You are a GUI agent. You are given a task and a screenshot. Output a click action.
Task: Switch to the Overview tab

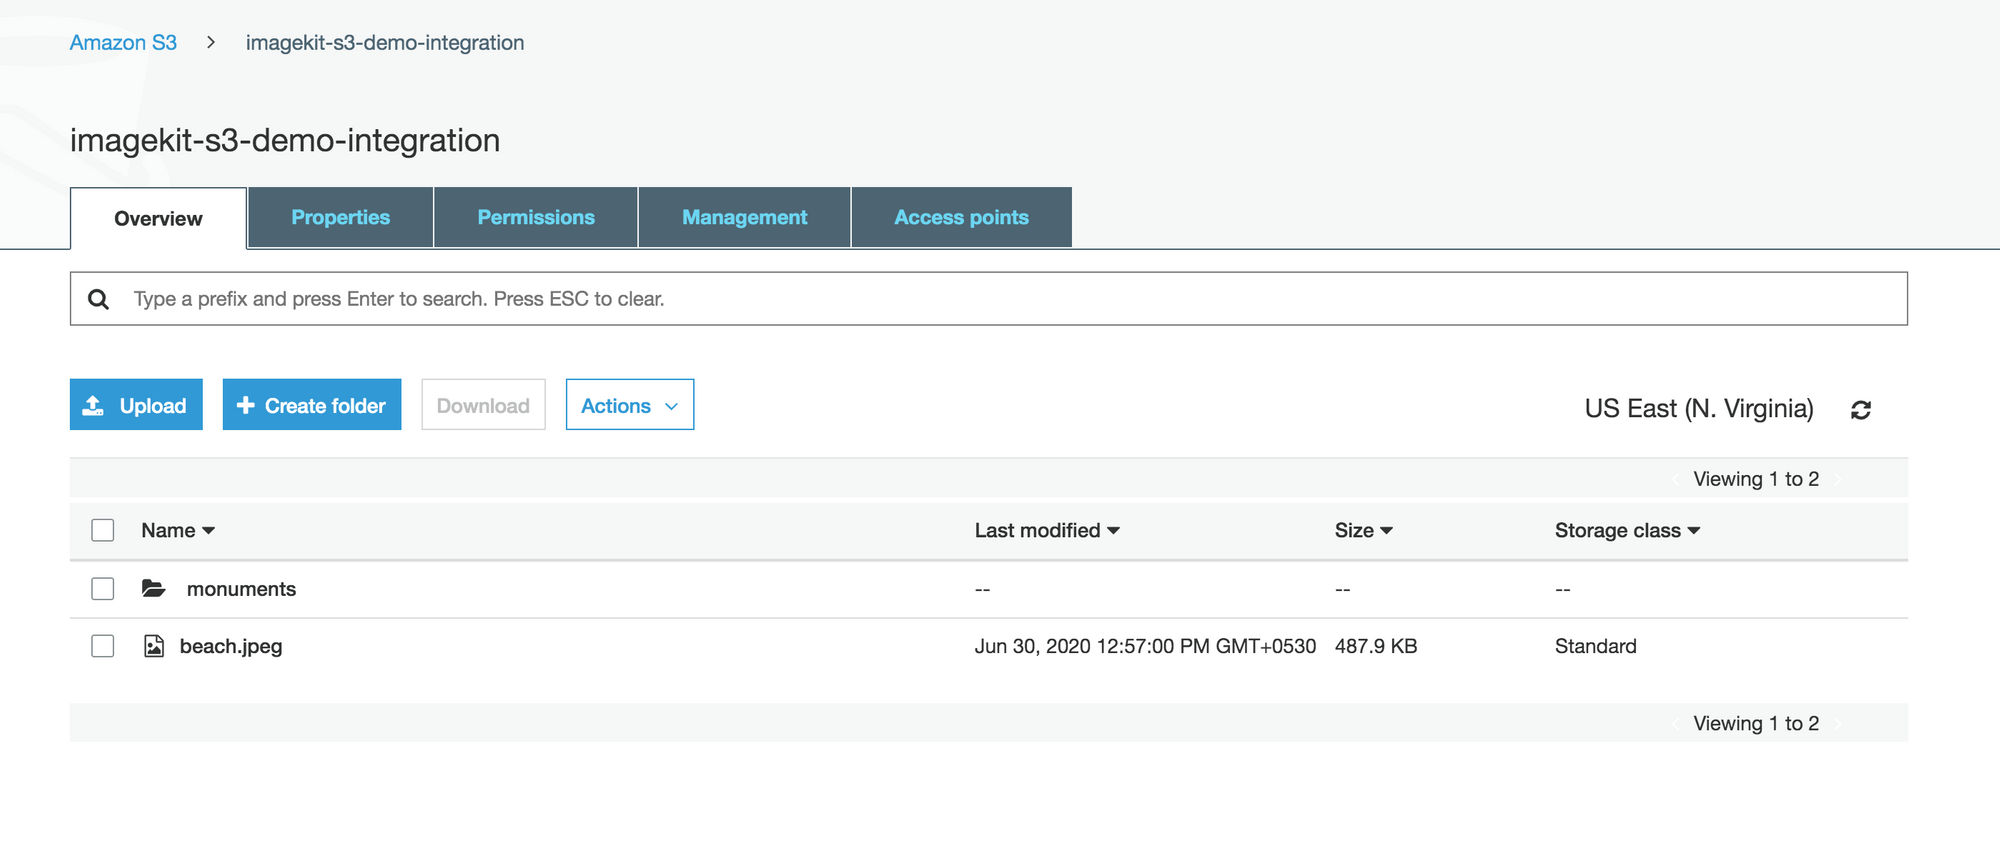[x=158, y=218]
